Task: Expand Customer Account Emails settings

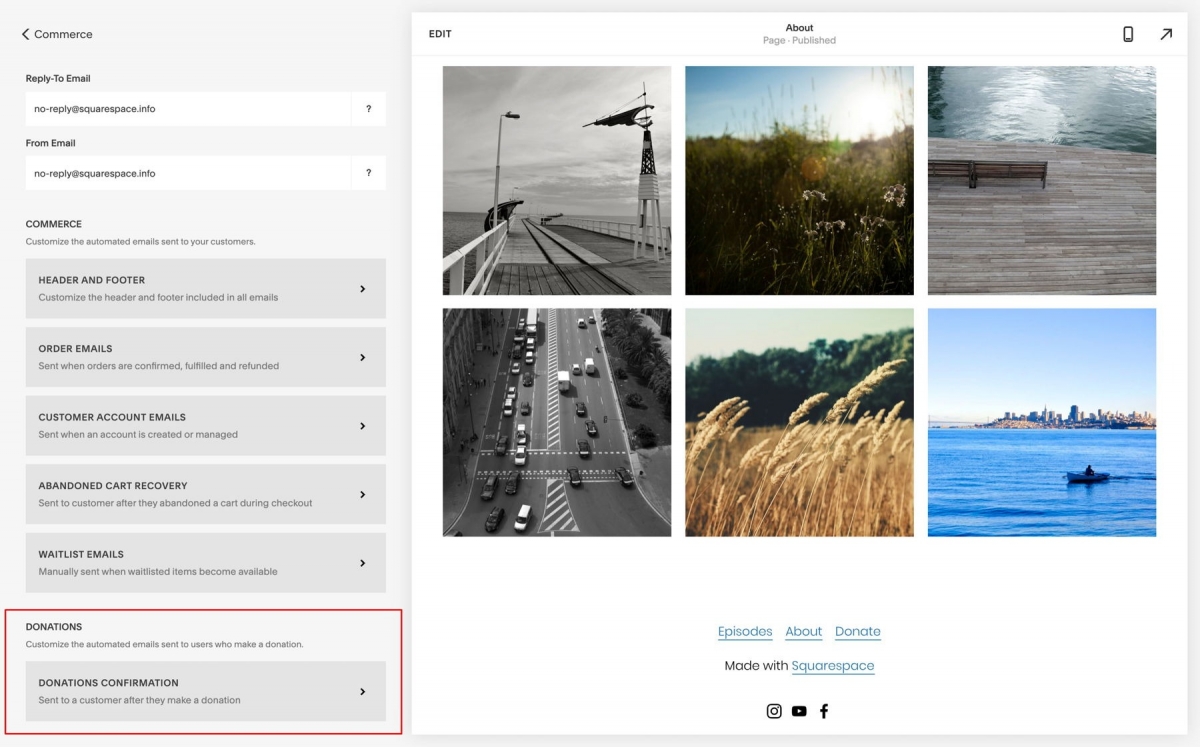Action: pyautogui.click(x=205, y=425)
